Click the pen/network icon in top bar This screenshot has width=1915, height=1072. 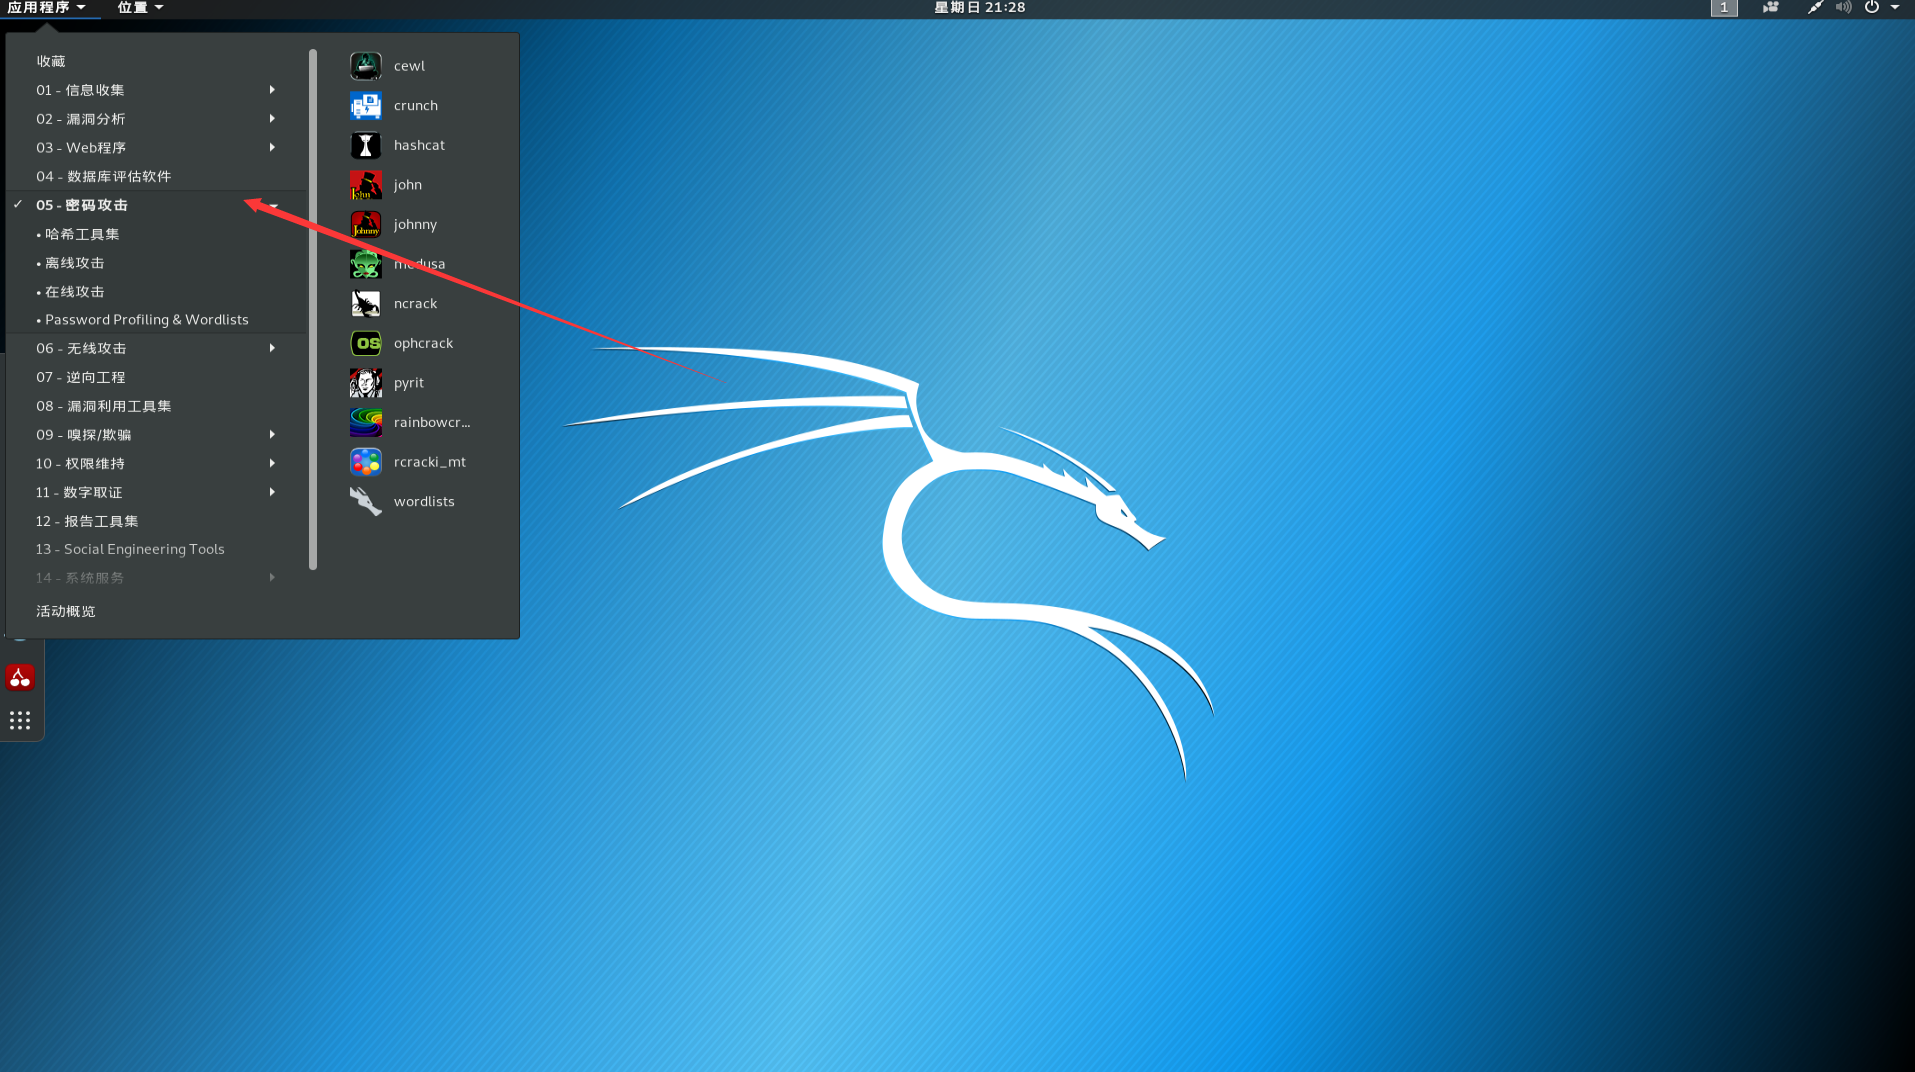[1814, 7]
